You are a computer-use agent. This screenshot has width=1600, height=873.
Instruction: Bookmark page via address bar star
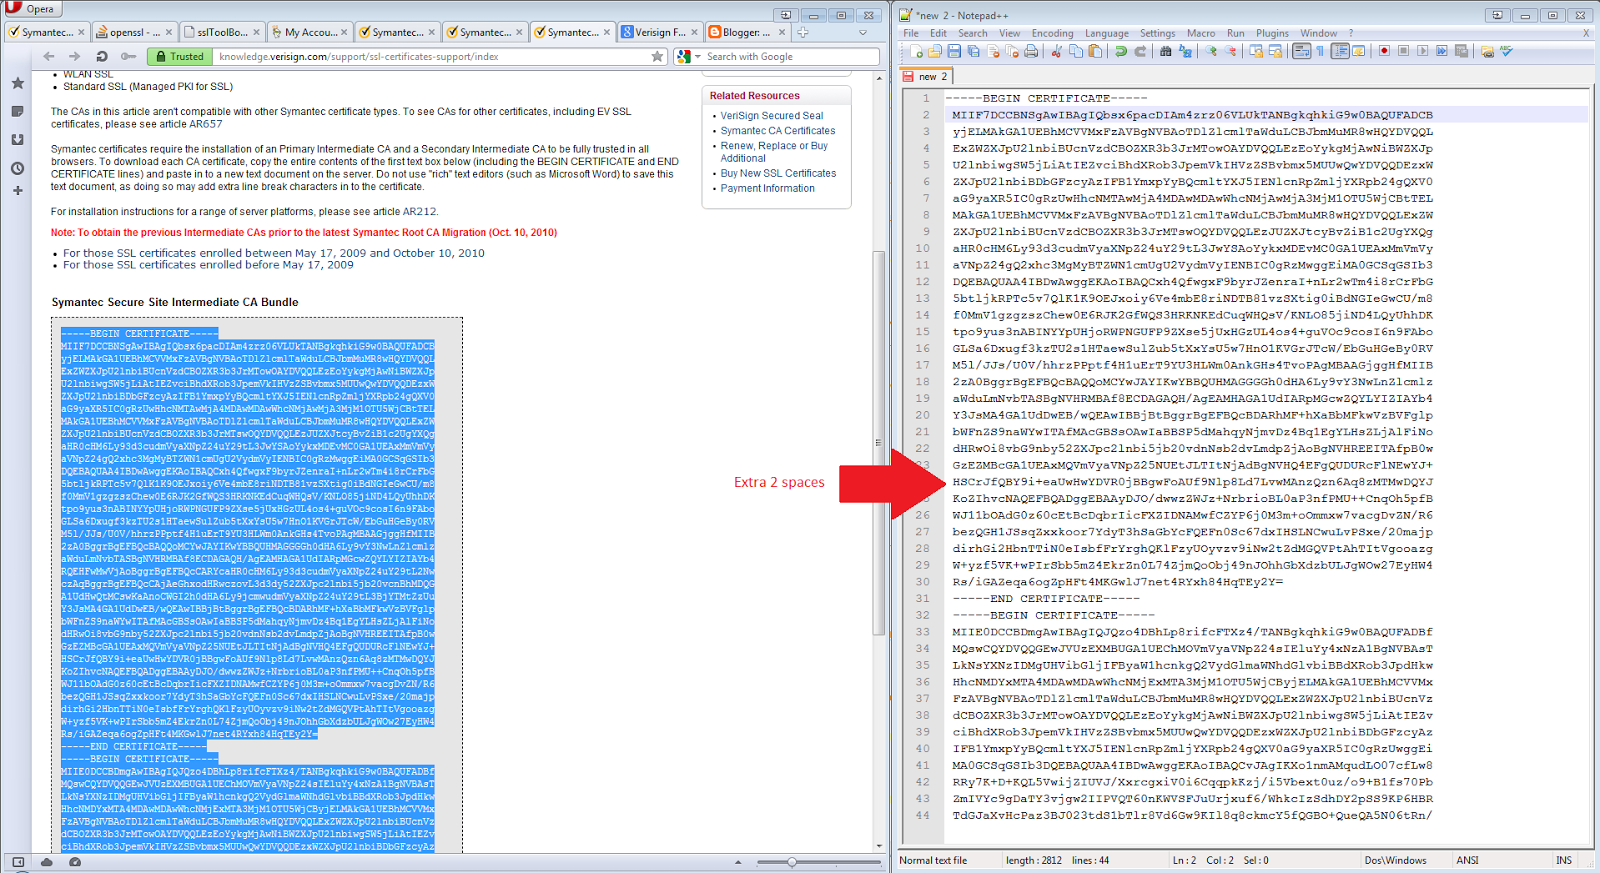pos(657,57)
